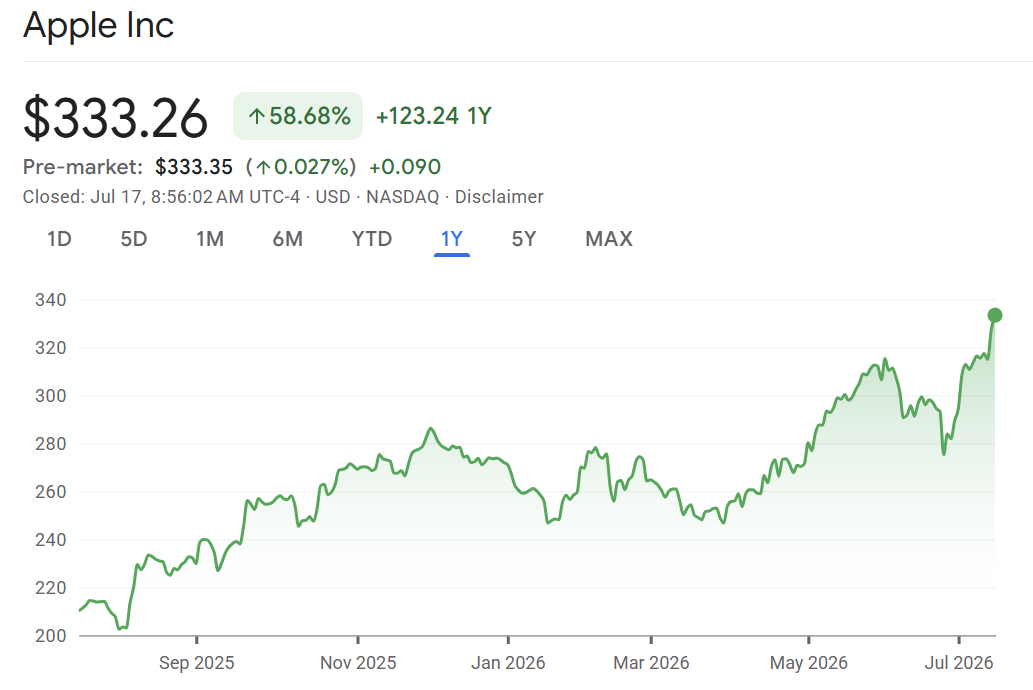Image resolution: width=1033 pixels, height=690 pixels.
Task: Click the pre-market price $333.35
Action: coord(194,167)
